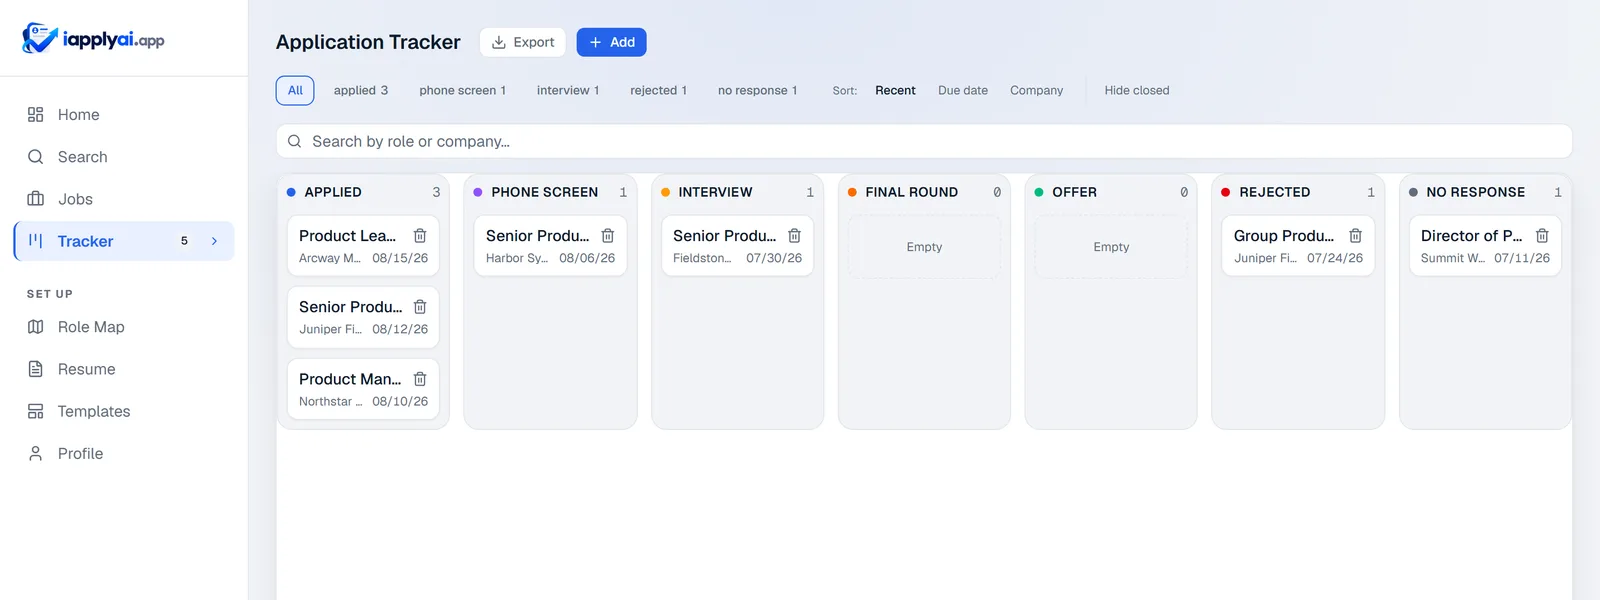The image size is (1600, 600).
Task: Filter by applied 3
Action: pyautogui.click(x=361, y=90)
